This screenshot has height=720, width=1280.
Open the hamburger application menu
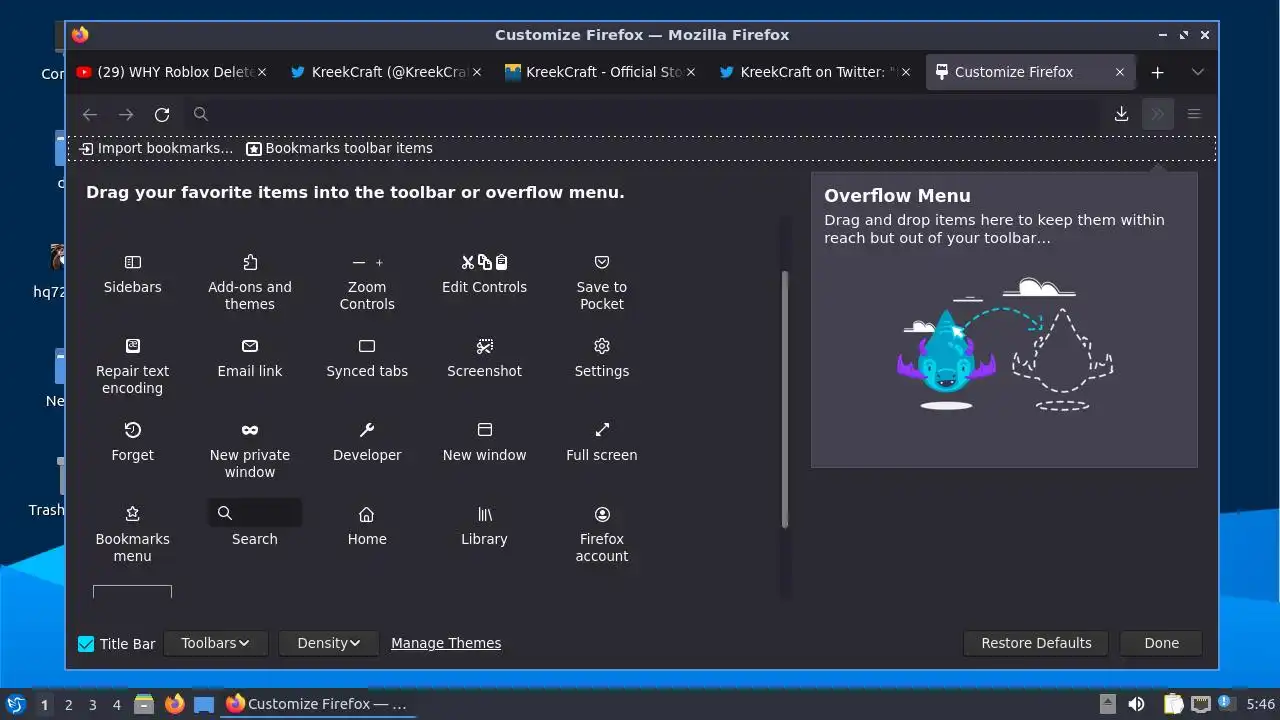(1194, 114)
